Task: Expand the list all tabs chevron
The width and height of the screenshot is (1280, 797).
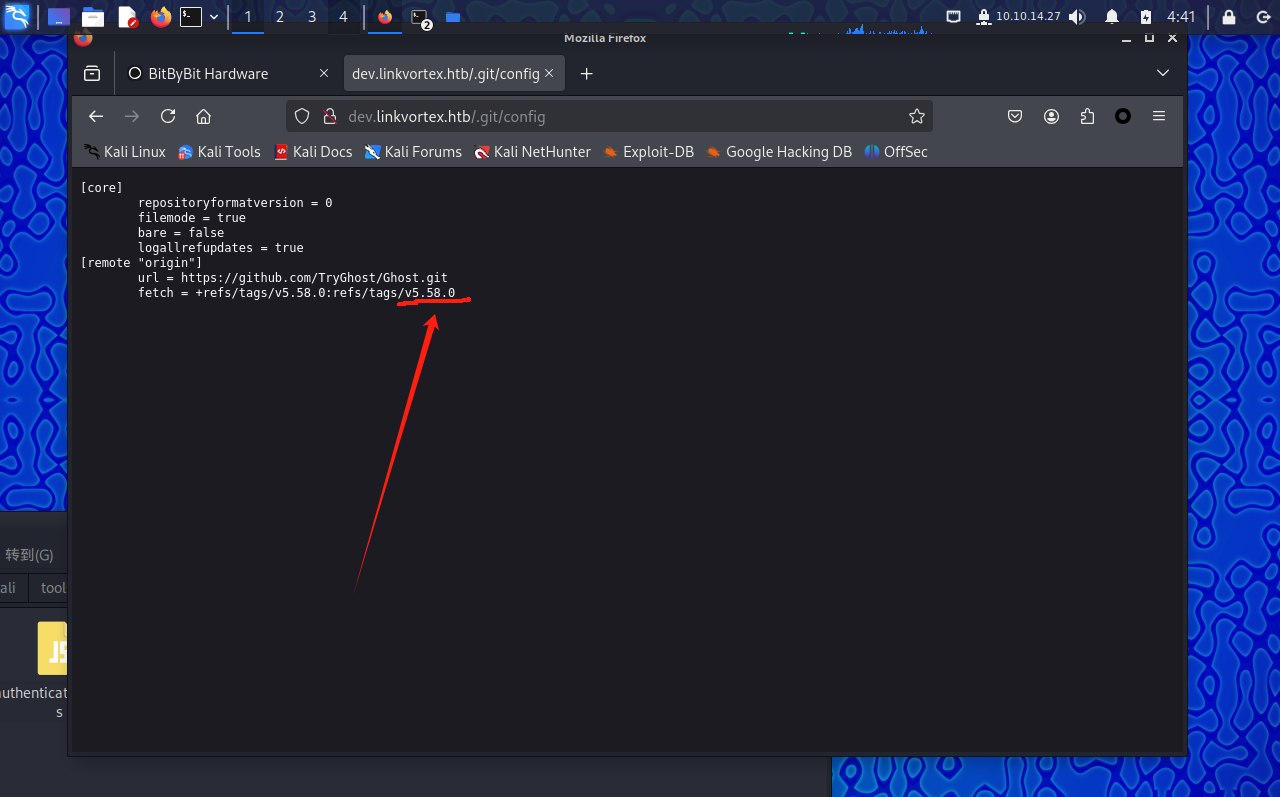Action: coord(1162,74)
